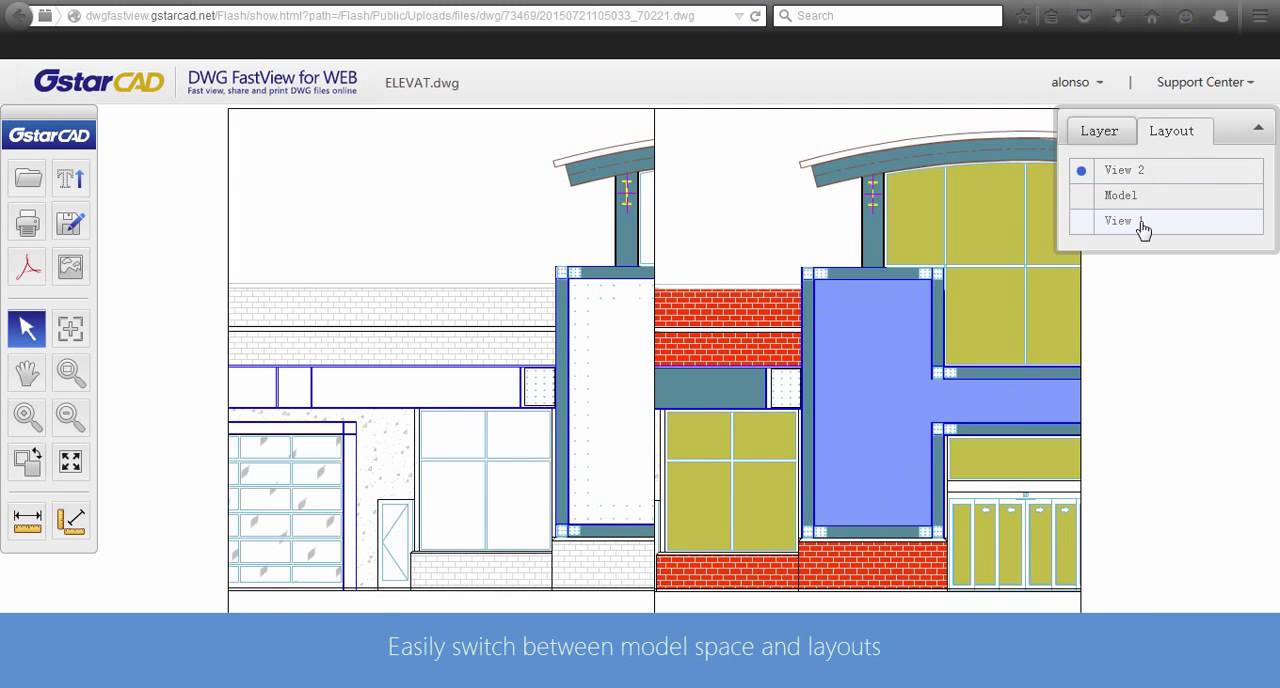This screenshot has height=688, width=1280.
Task: Select the arrow pointer tool
Action: (x=28, y=329)
